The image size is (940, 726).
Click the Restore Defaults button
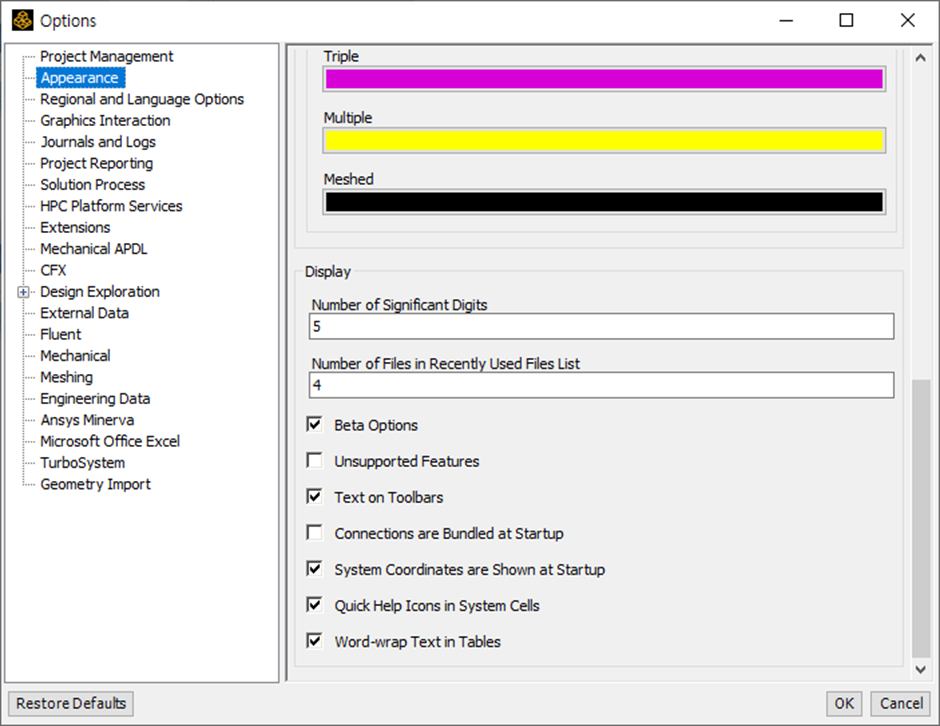pos(71,703)
